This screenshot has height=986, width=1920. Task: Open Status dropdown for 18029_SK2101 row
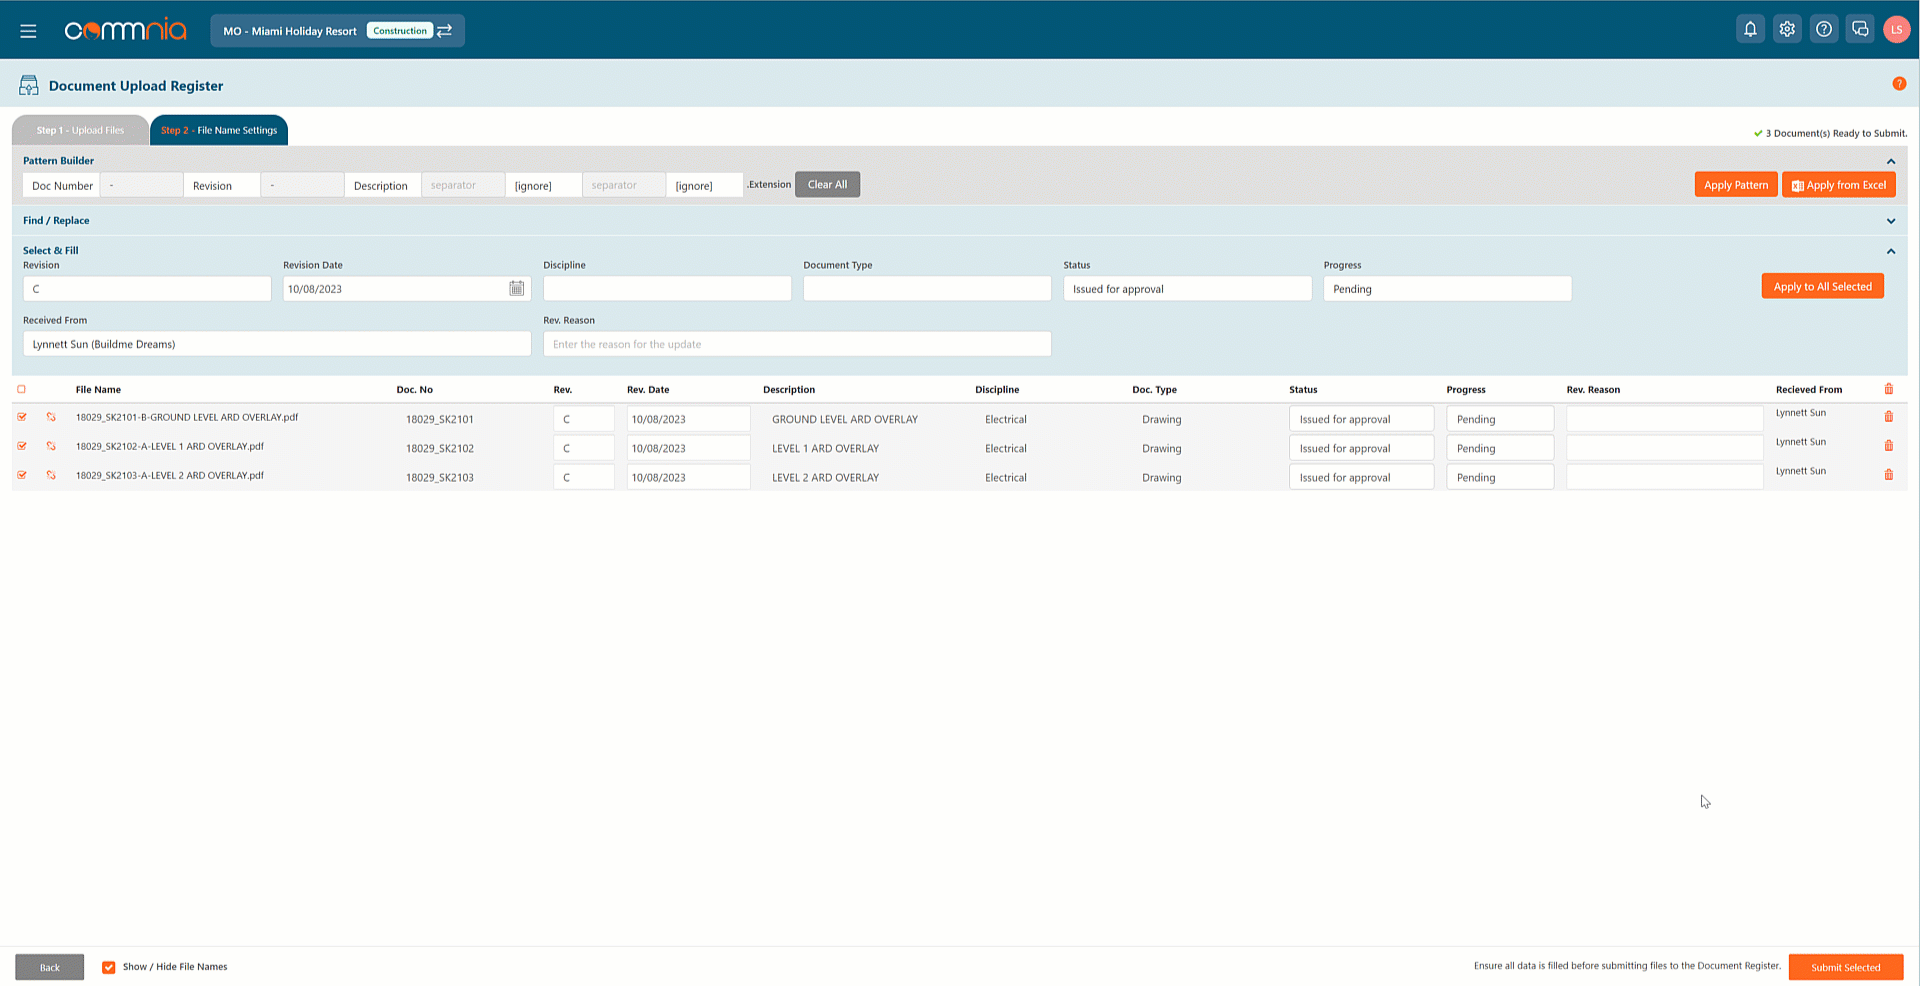coord(1361,419)
